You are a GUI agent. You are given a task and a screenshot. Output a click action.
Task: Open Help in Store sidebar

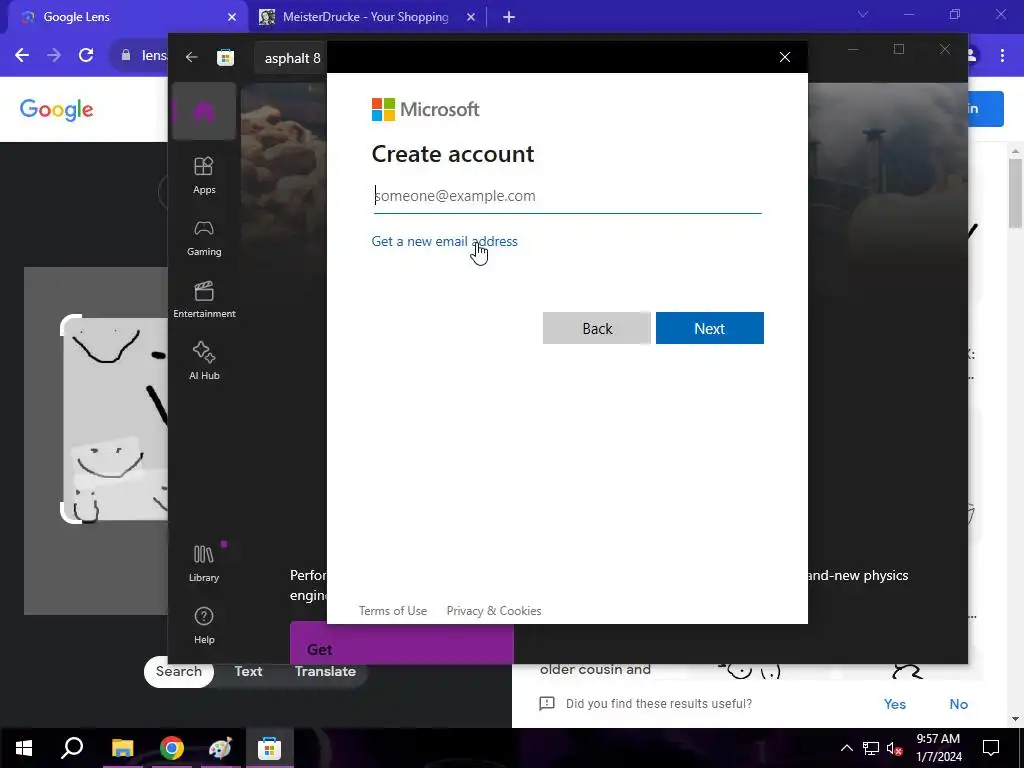pyautogui.click(x=204, y=625)
